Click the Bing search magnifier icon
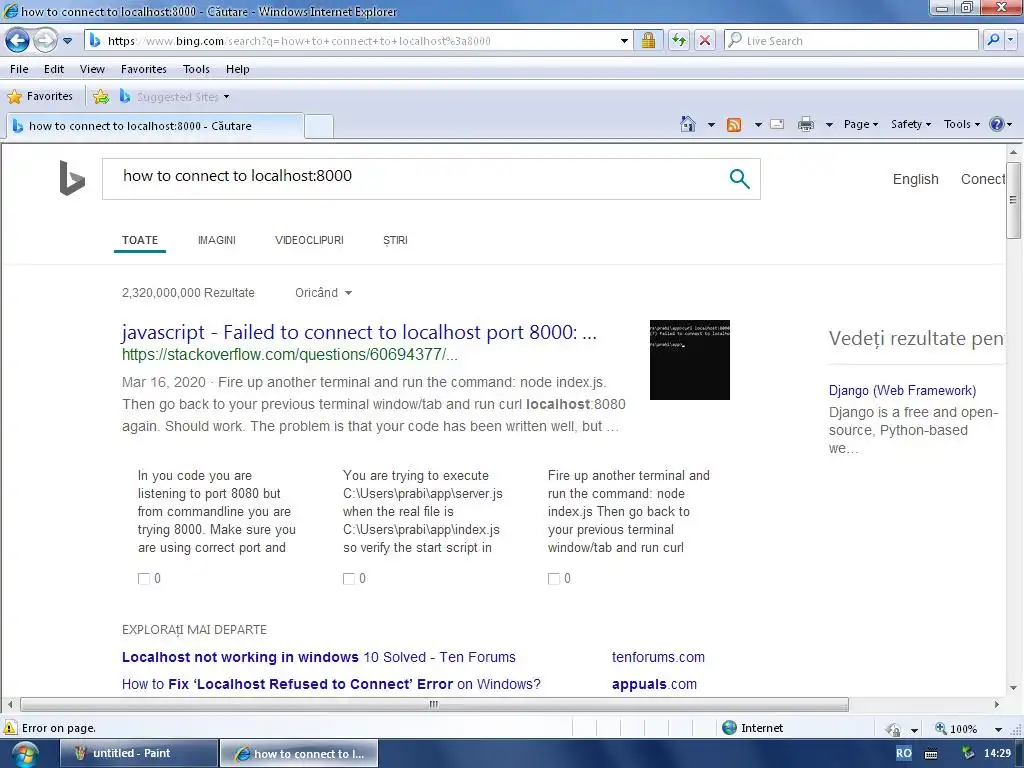1024x768 pixels. [739, 178]
